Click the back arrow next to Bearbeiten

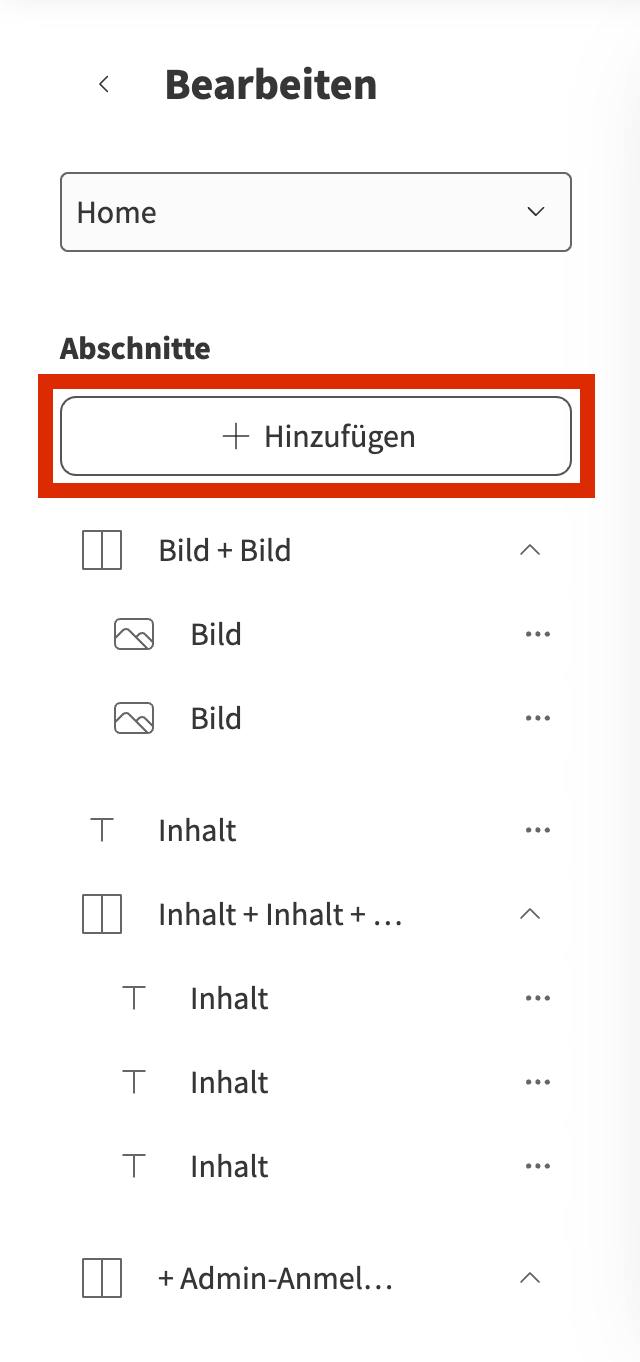pyautogui.click(x=104, y=85)
